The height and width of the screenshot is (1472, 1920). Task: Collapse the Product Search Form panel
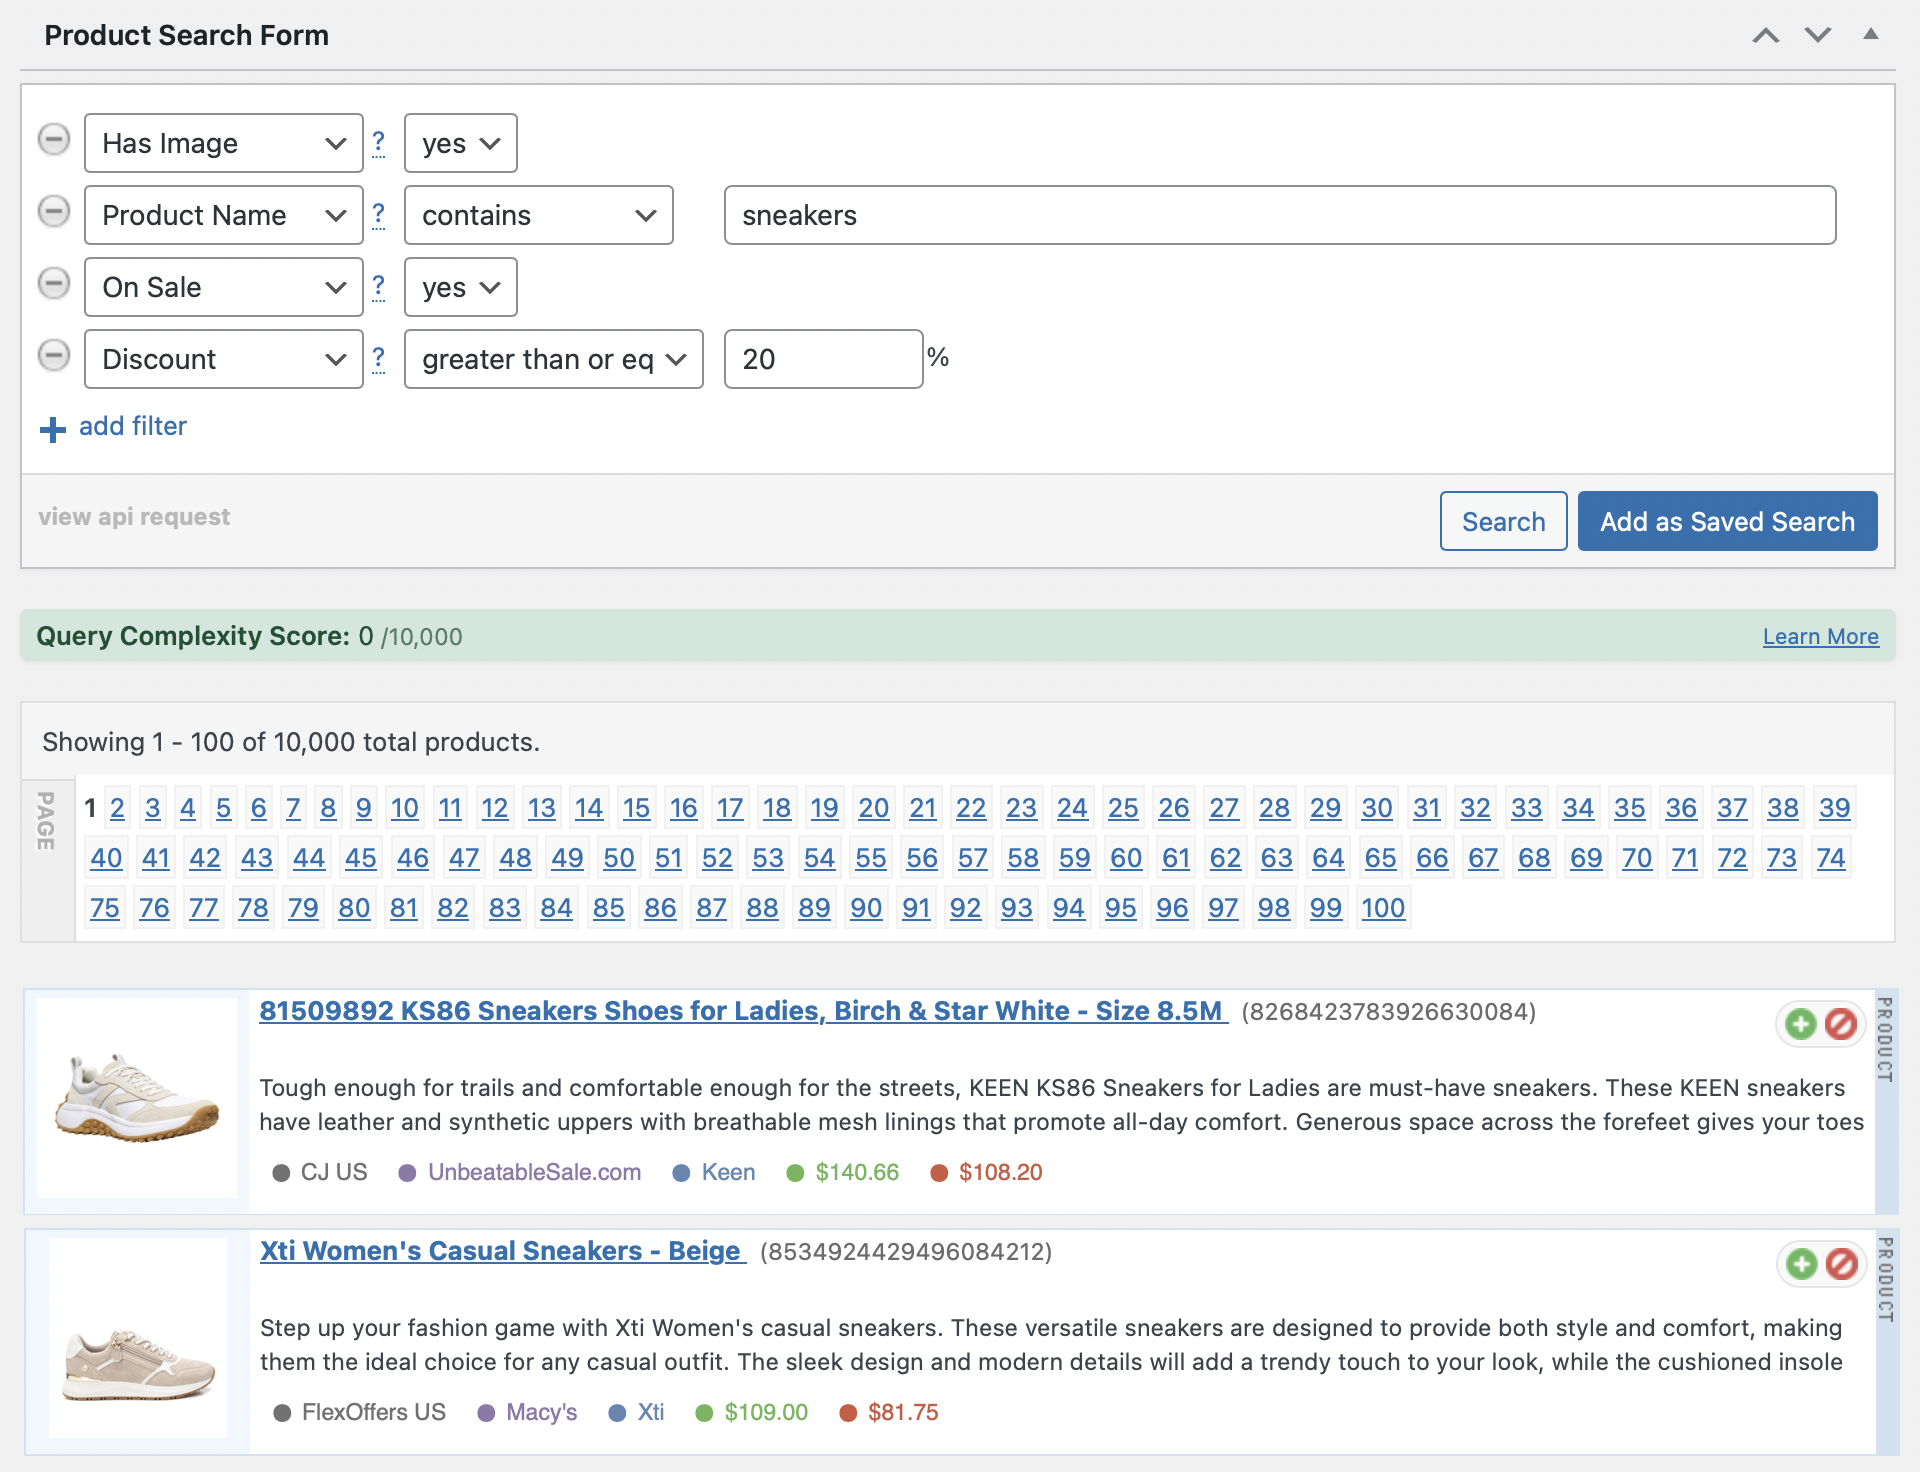click(x=1870, y=35)
